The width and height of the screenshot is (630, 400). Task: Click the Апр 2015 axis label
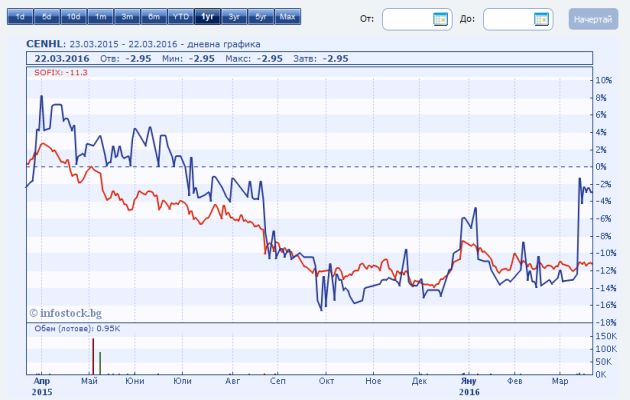[42, 386]
